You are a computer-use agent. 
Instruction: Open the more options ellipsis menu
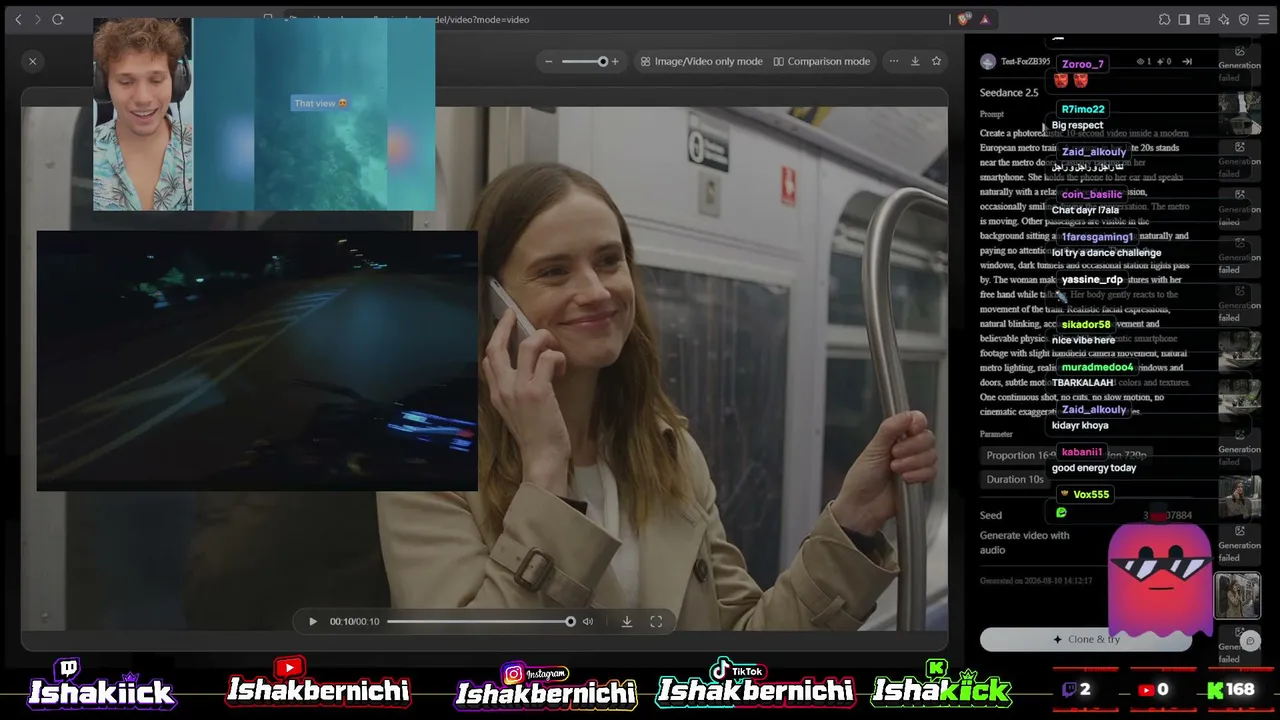pos(893,61)
